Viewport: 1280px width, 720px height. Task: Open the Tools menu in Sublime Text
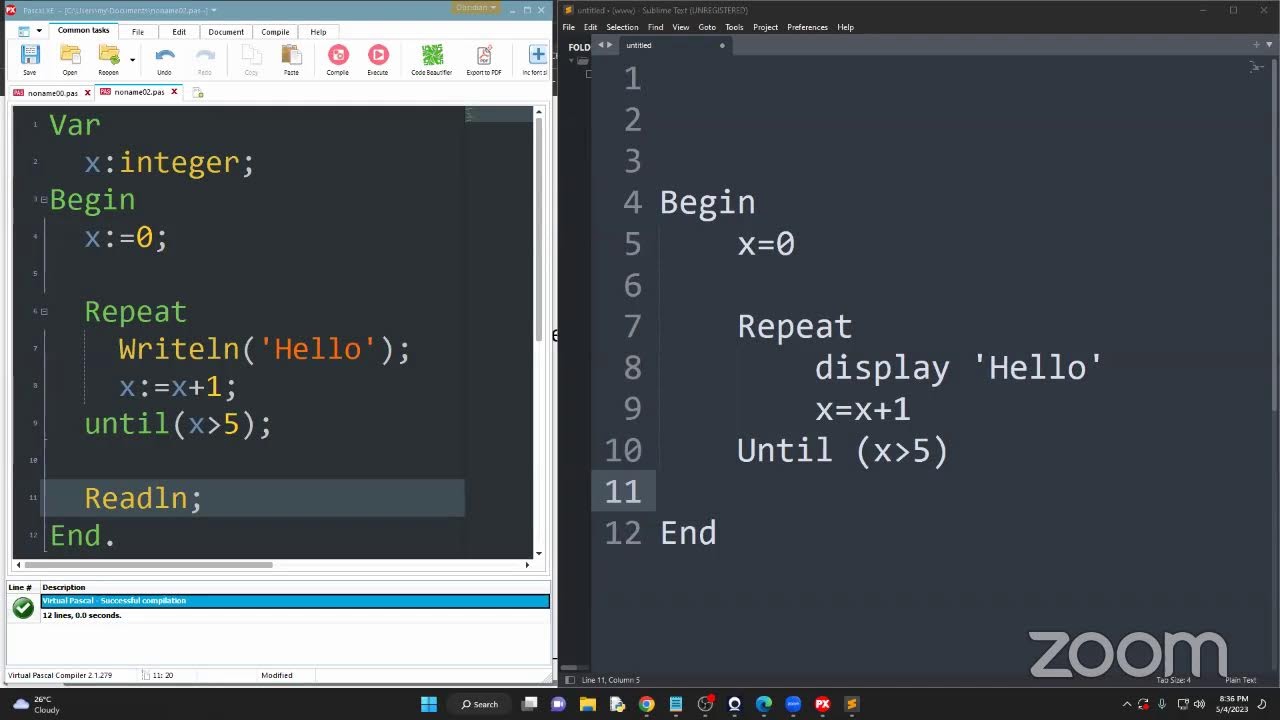point(734,27)
